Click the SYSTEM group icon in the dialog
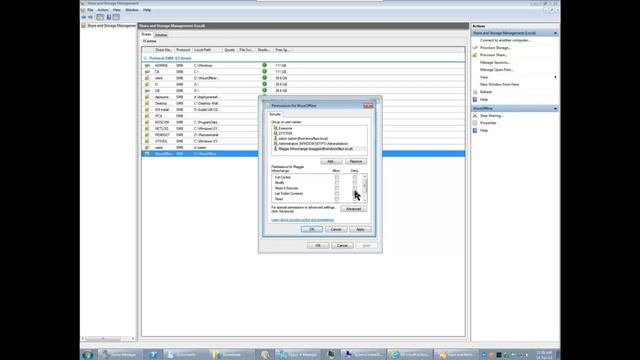Viewport: 640px width, 360px height. click(x=276, y=133)
